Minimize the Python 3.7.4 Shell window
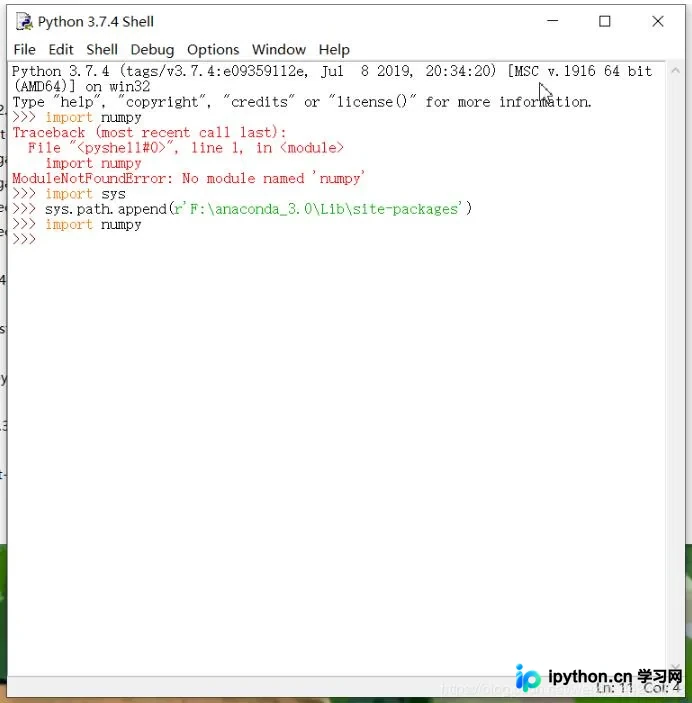 click(553, 21)
